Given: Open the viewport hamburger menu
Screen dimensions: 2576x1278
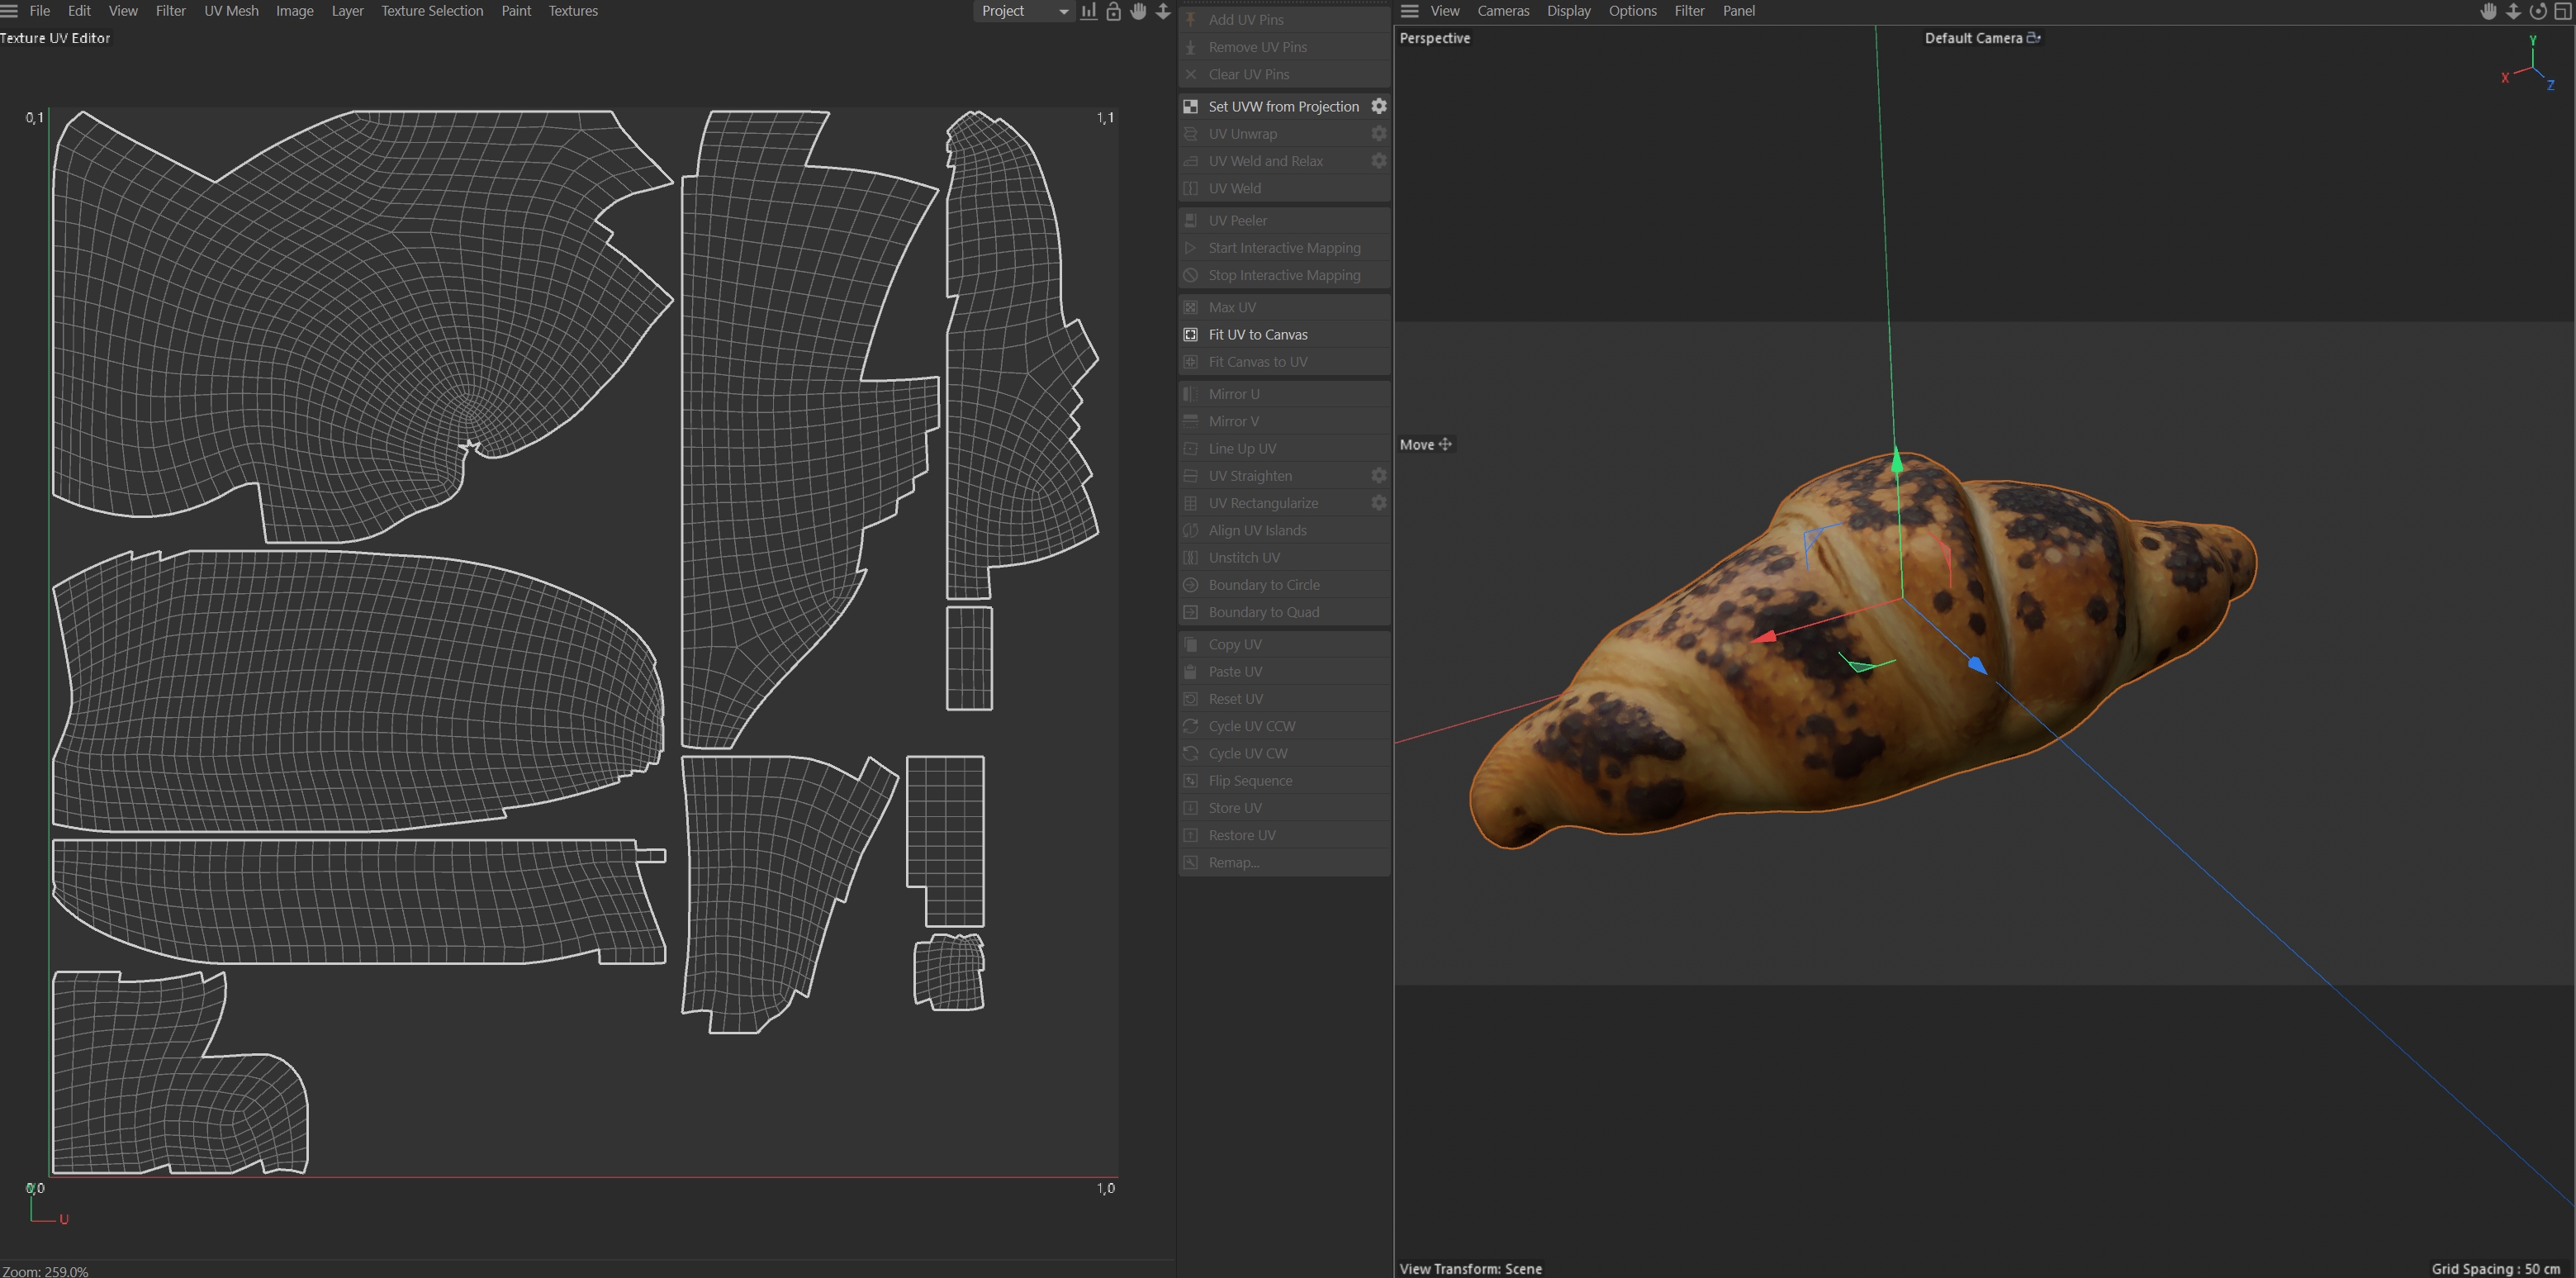Looking at the screenshot, I should (x=1410, y=11).
